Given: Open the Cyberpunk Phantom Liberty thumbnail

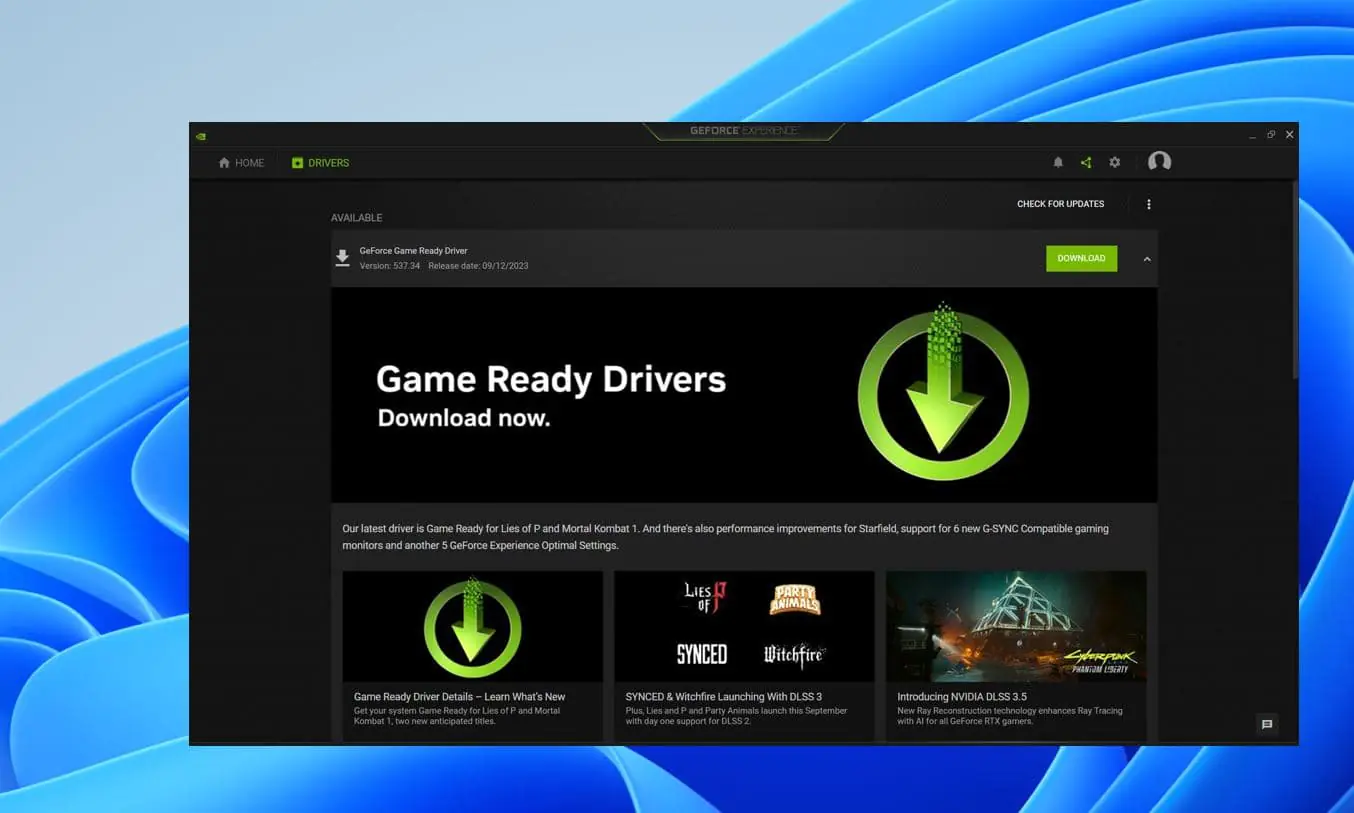Looking at the screenshot, I should pyautogui.click(x=1016, y=626).
